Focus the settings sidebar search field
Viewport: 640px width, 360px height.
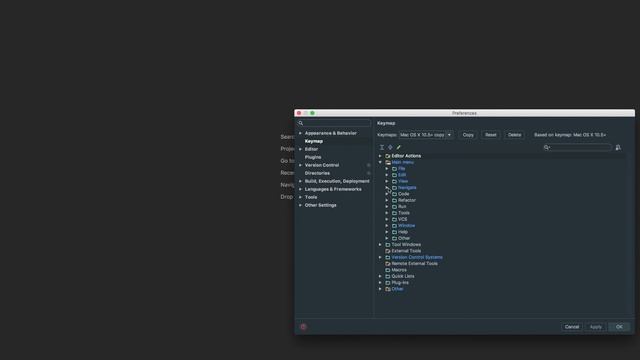pyautogui.click(x=334, y=123)
